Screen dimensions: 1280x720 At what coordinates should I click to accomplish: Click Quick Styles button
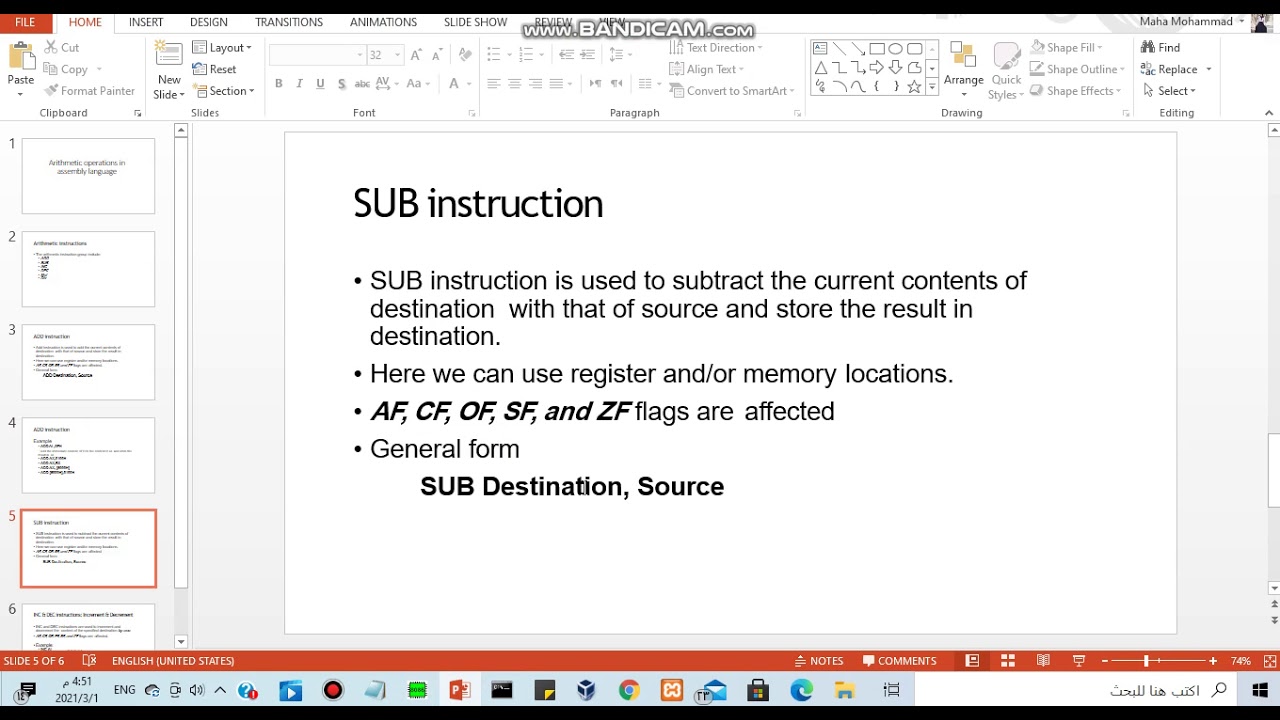point(1006,70)
